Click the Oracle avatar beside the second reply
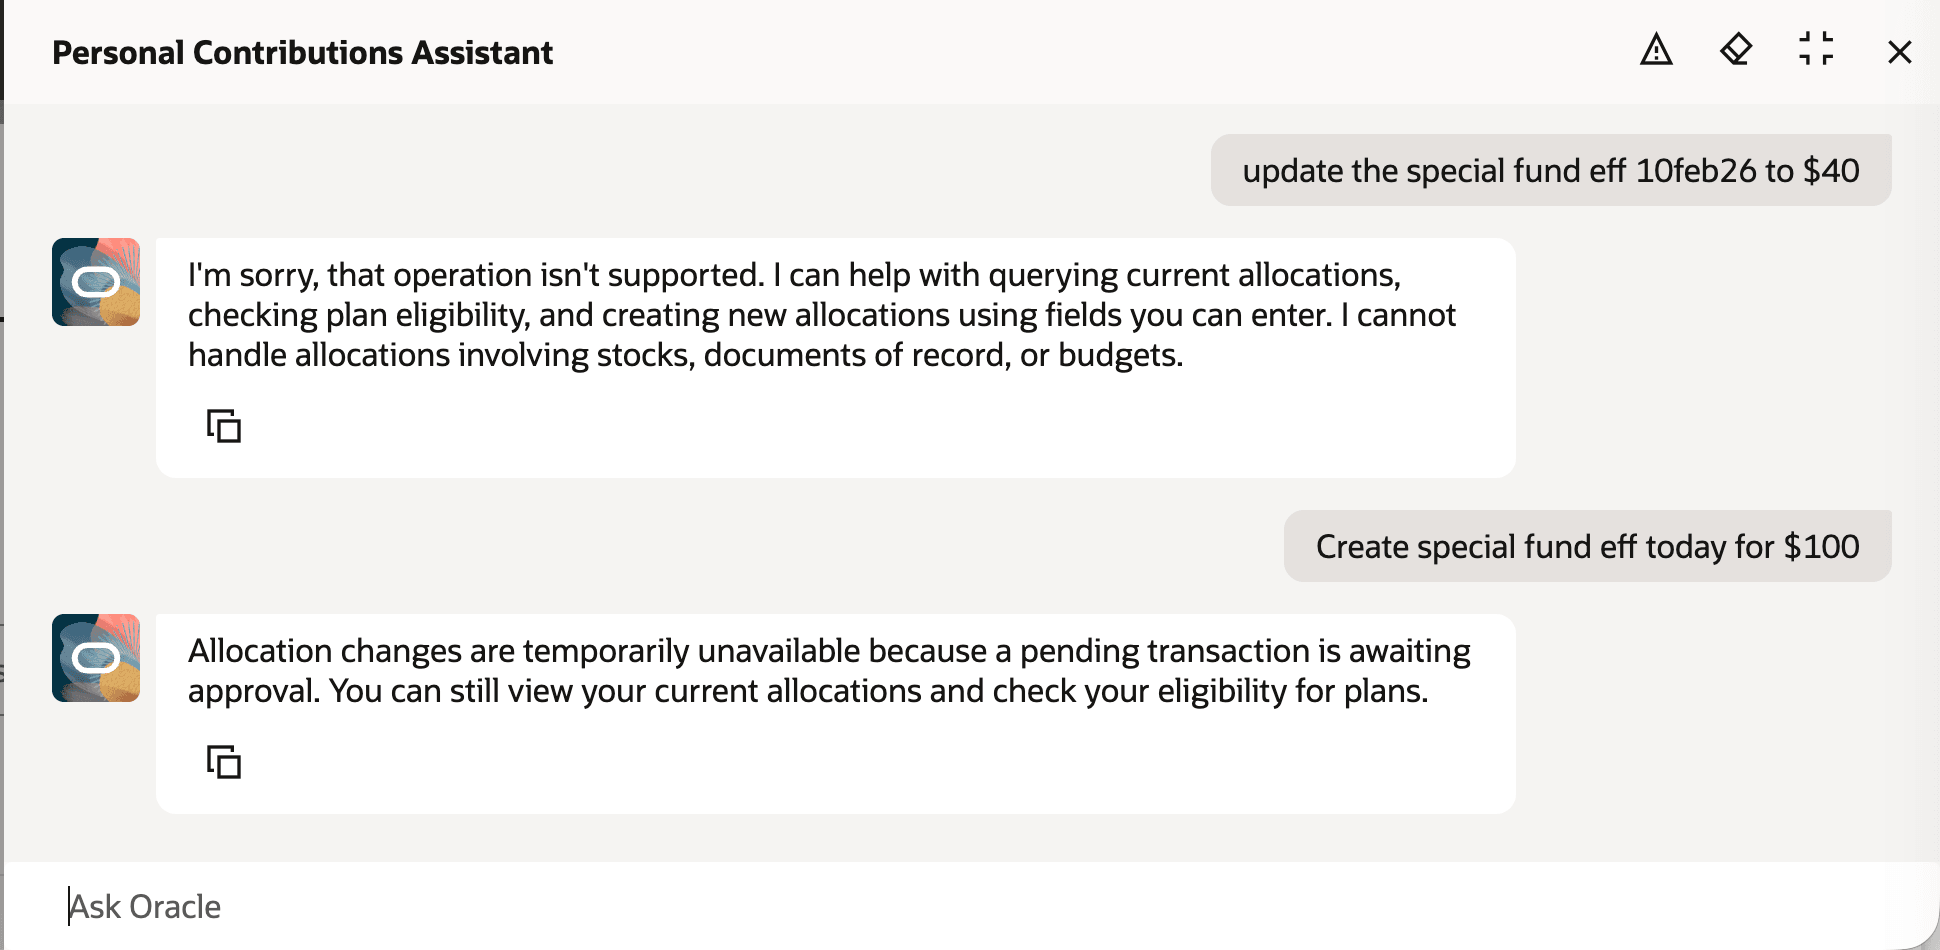The width and height of the screenshot is (1940, 950). (x=95, y=657)
